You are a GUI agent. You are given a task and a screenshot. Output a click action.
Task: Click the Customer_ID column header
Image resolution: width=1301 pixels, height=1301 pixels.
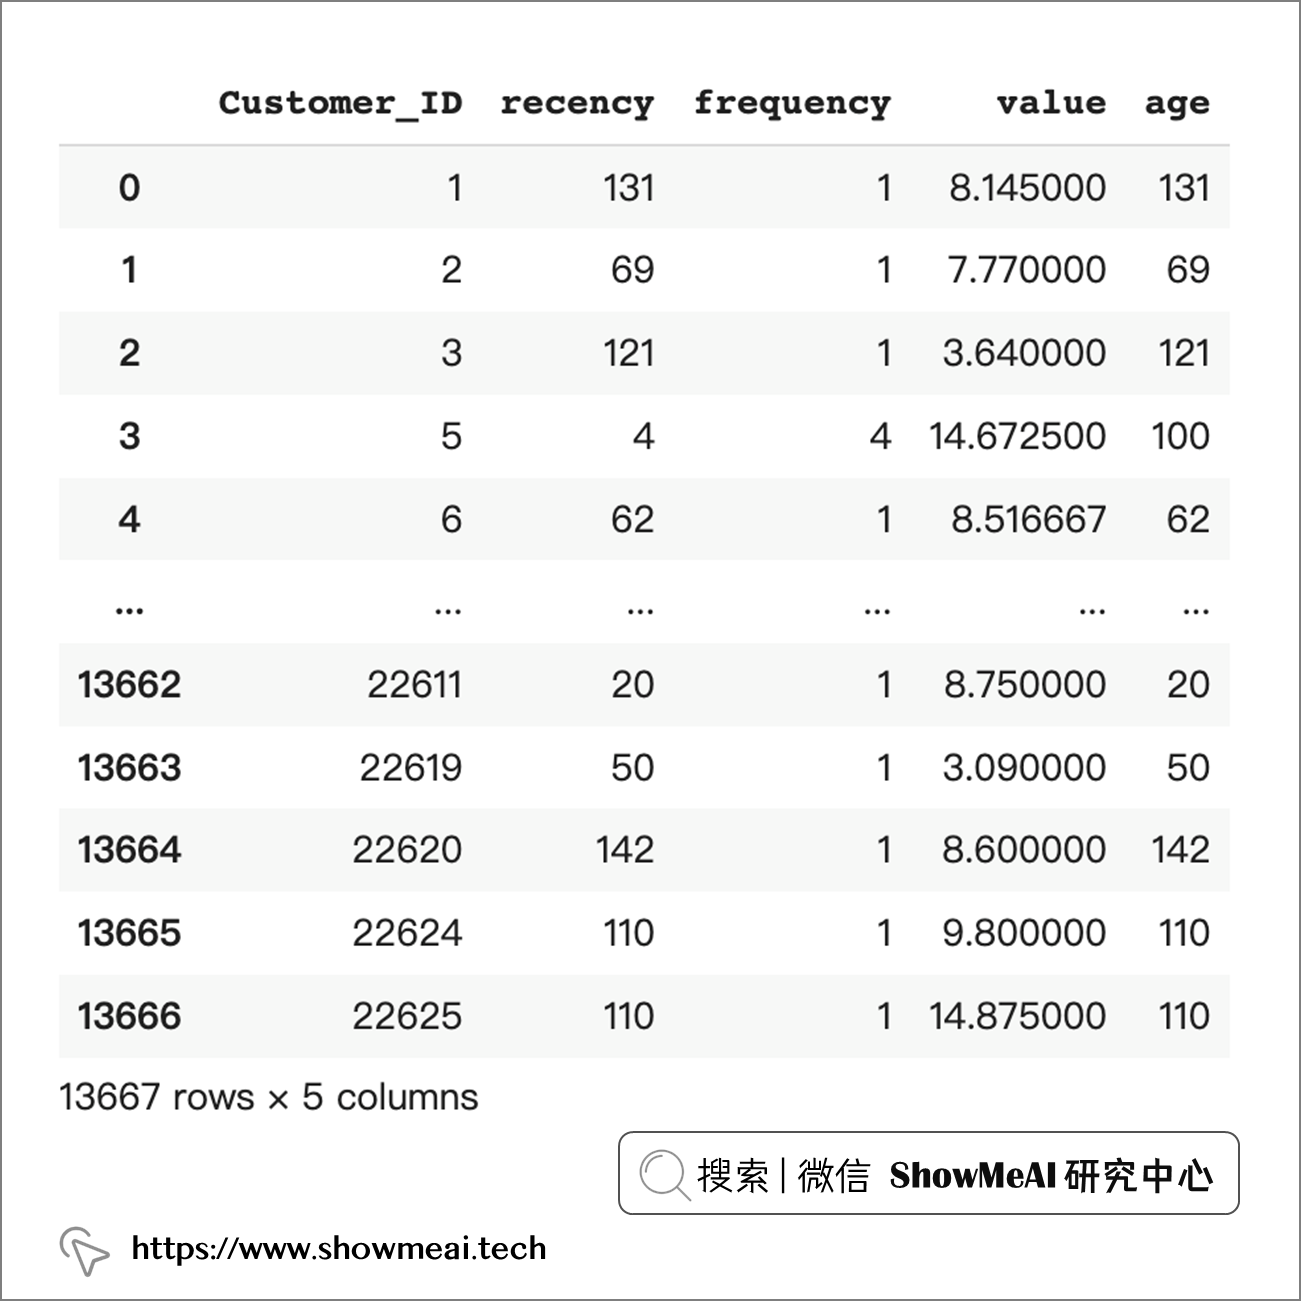pos(340,103)
